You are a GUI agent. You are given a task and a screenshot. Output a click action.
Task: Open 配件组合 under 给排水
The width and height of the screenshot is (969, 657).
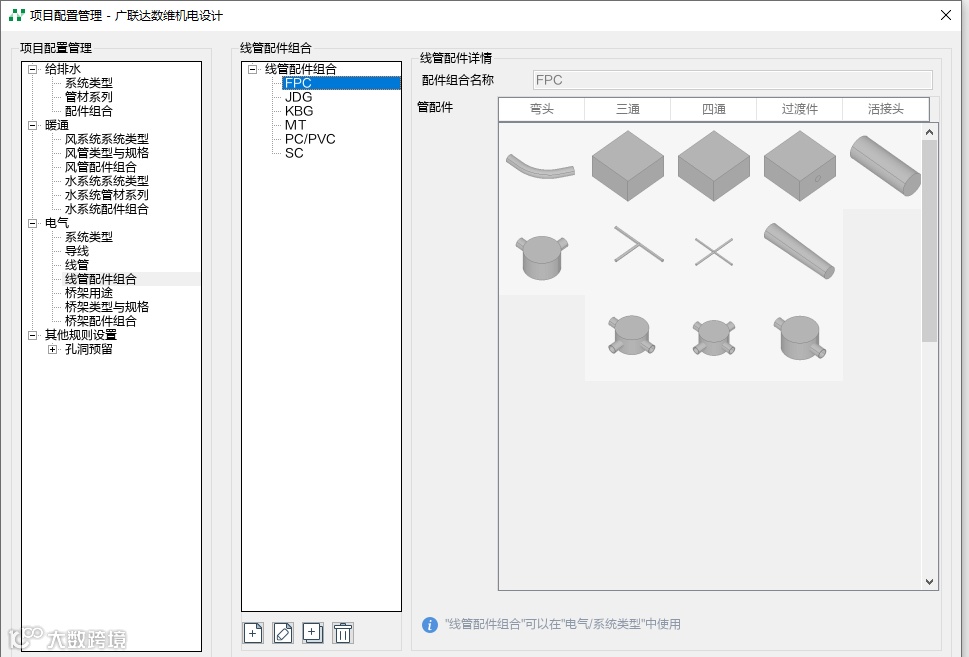pyautogui.click(x=89, y=111)
